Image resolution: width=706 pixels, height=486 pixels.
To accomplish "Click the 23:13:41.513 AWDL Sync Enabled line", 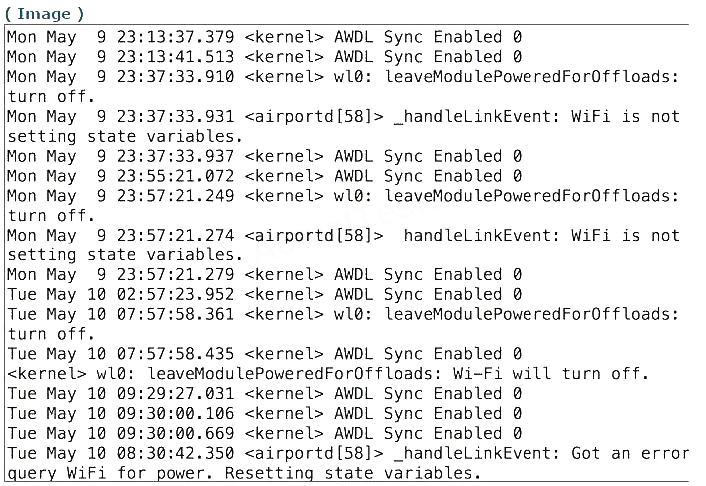I will [265, 57].
